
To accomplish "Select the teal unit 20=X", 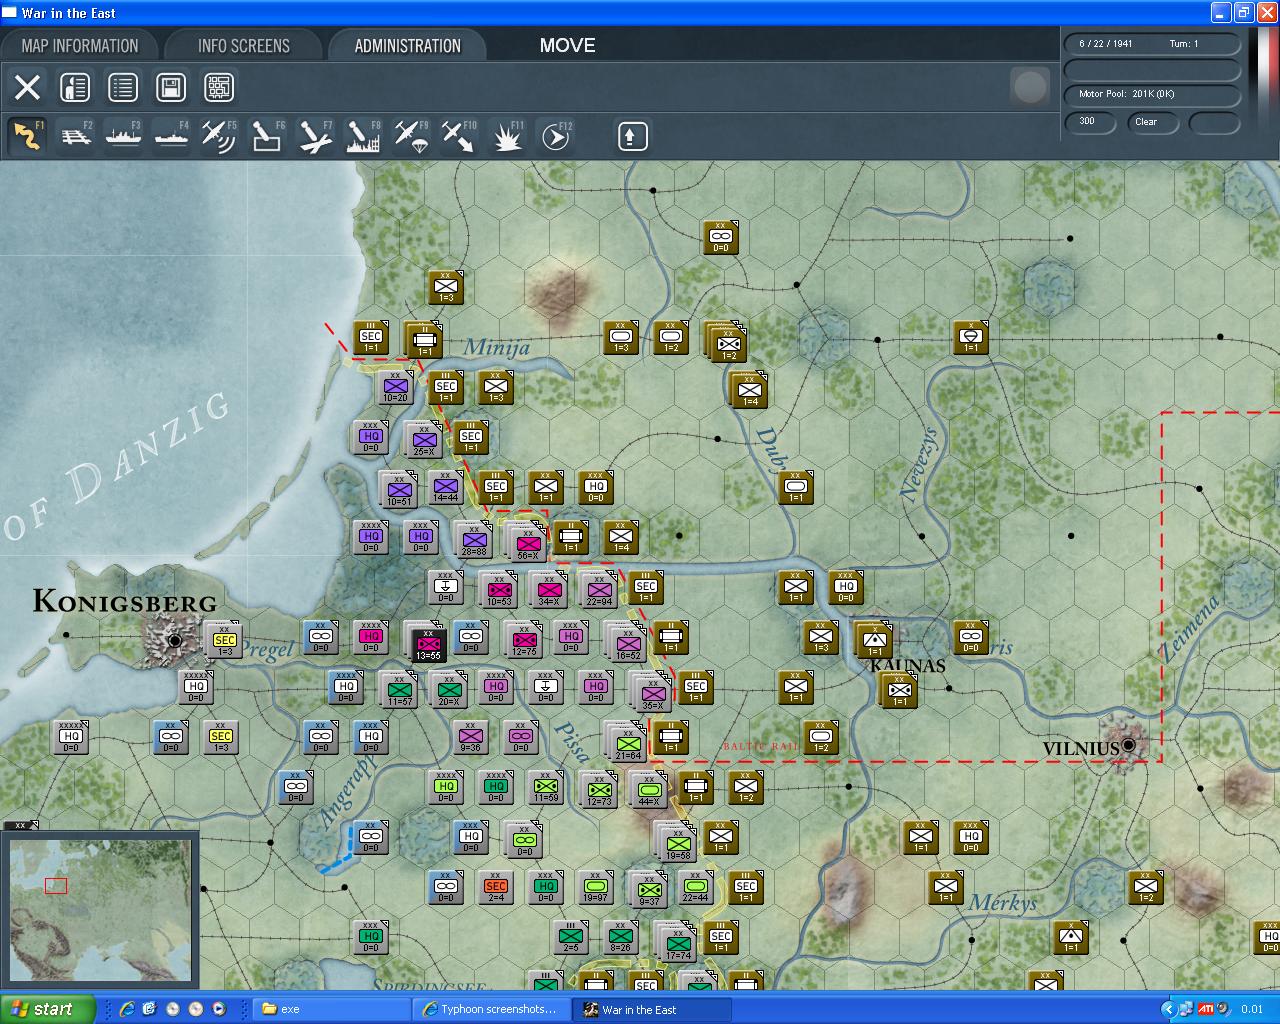I will [448, 691].
